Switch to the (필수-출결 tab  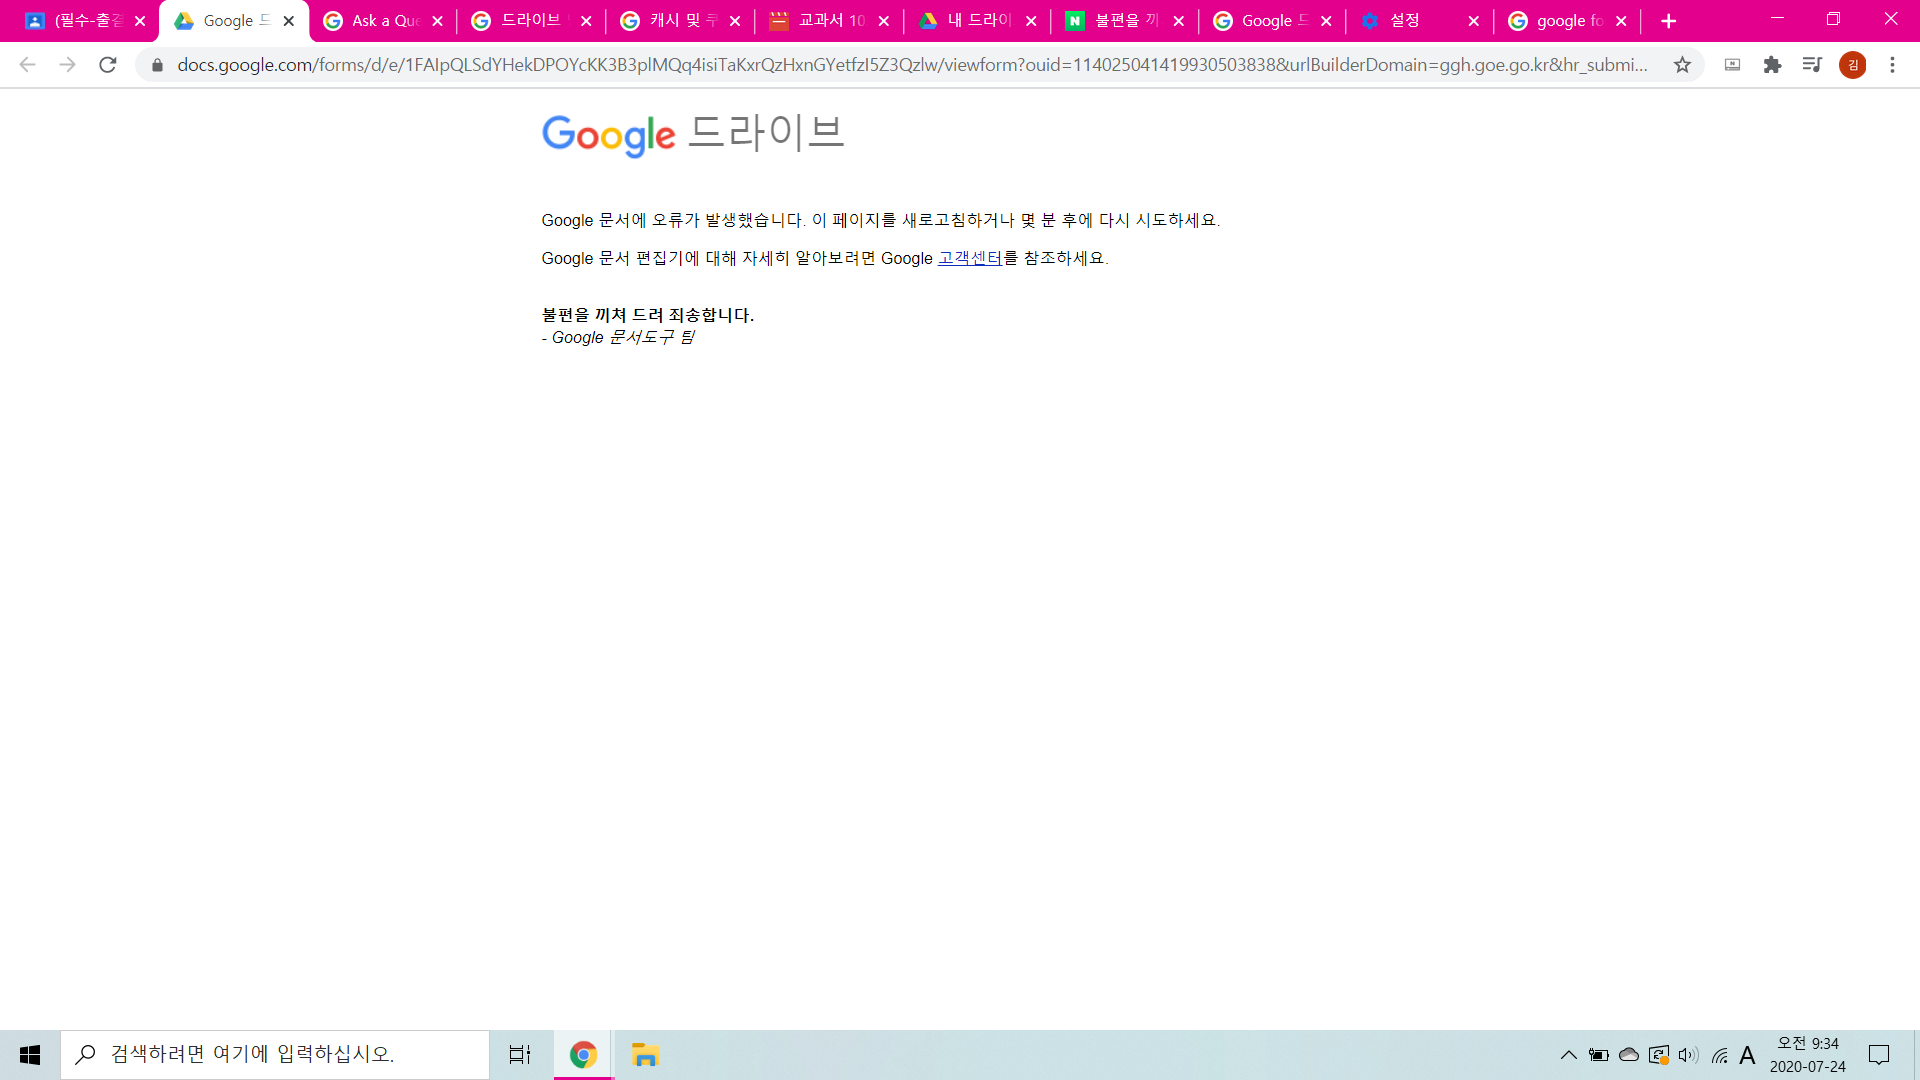point(80,21)
